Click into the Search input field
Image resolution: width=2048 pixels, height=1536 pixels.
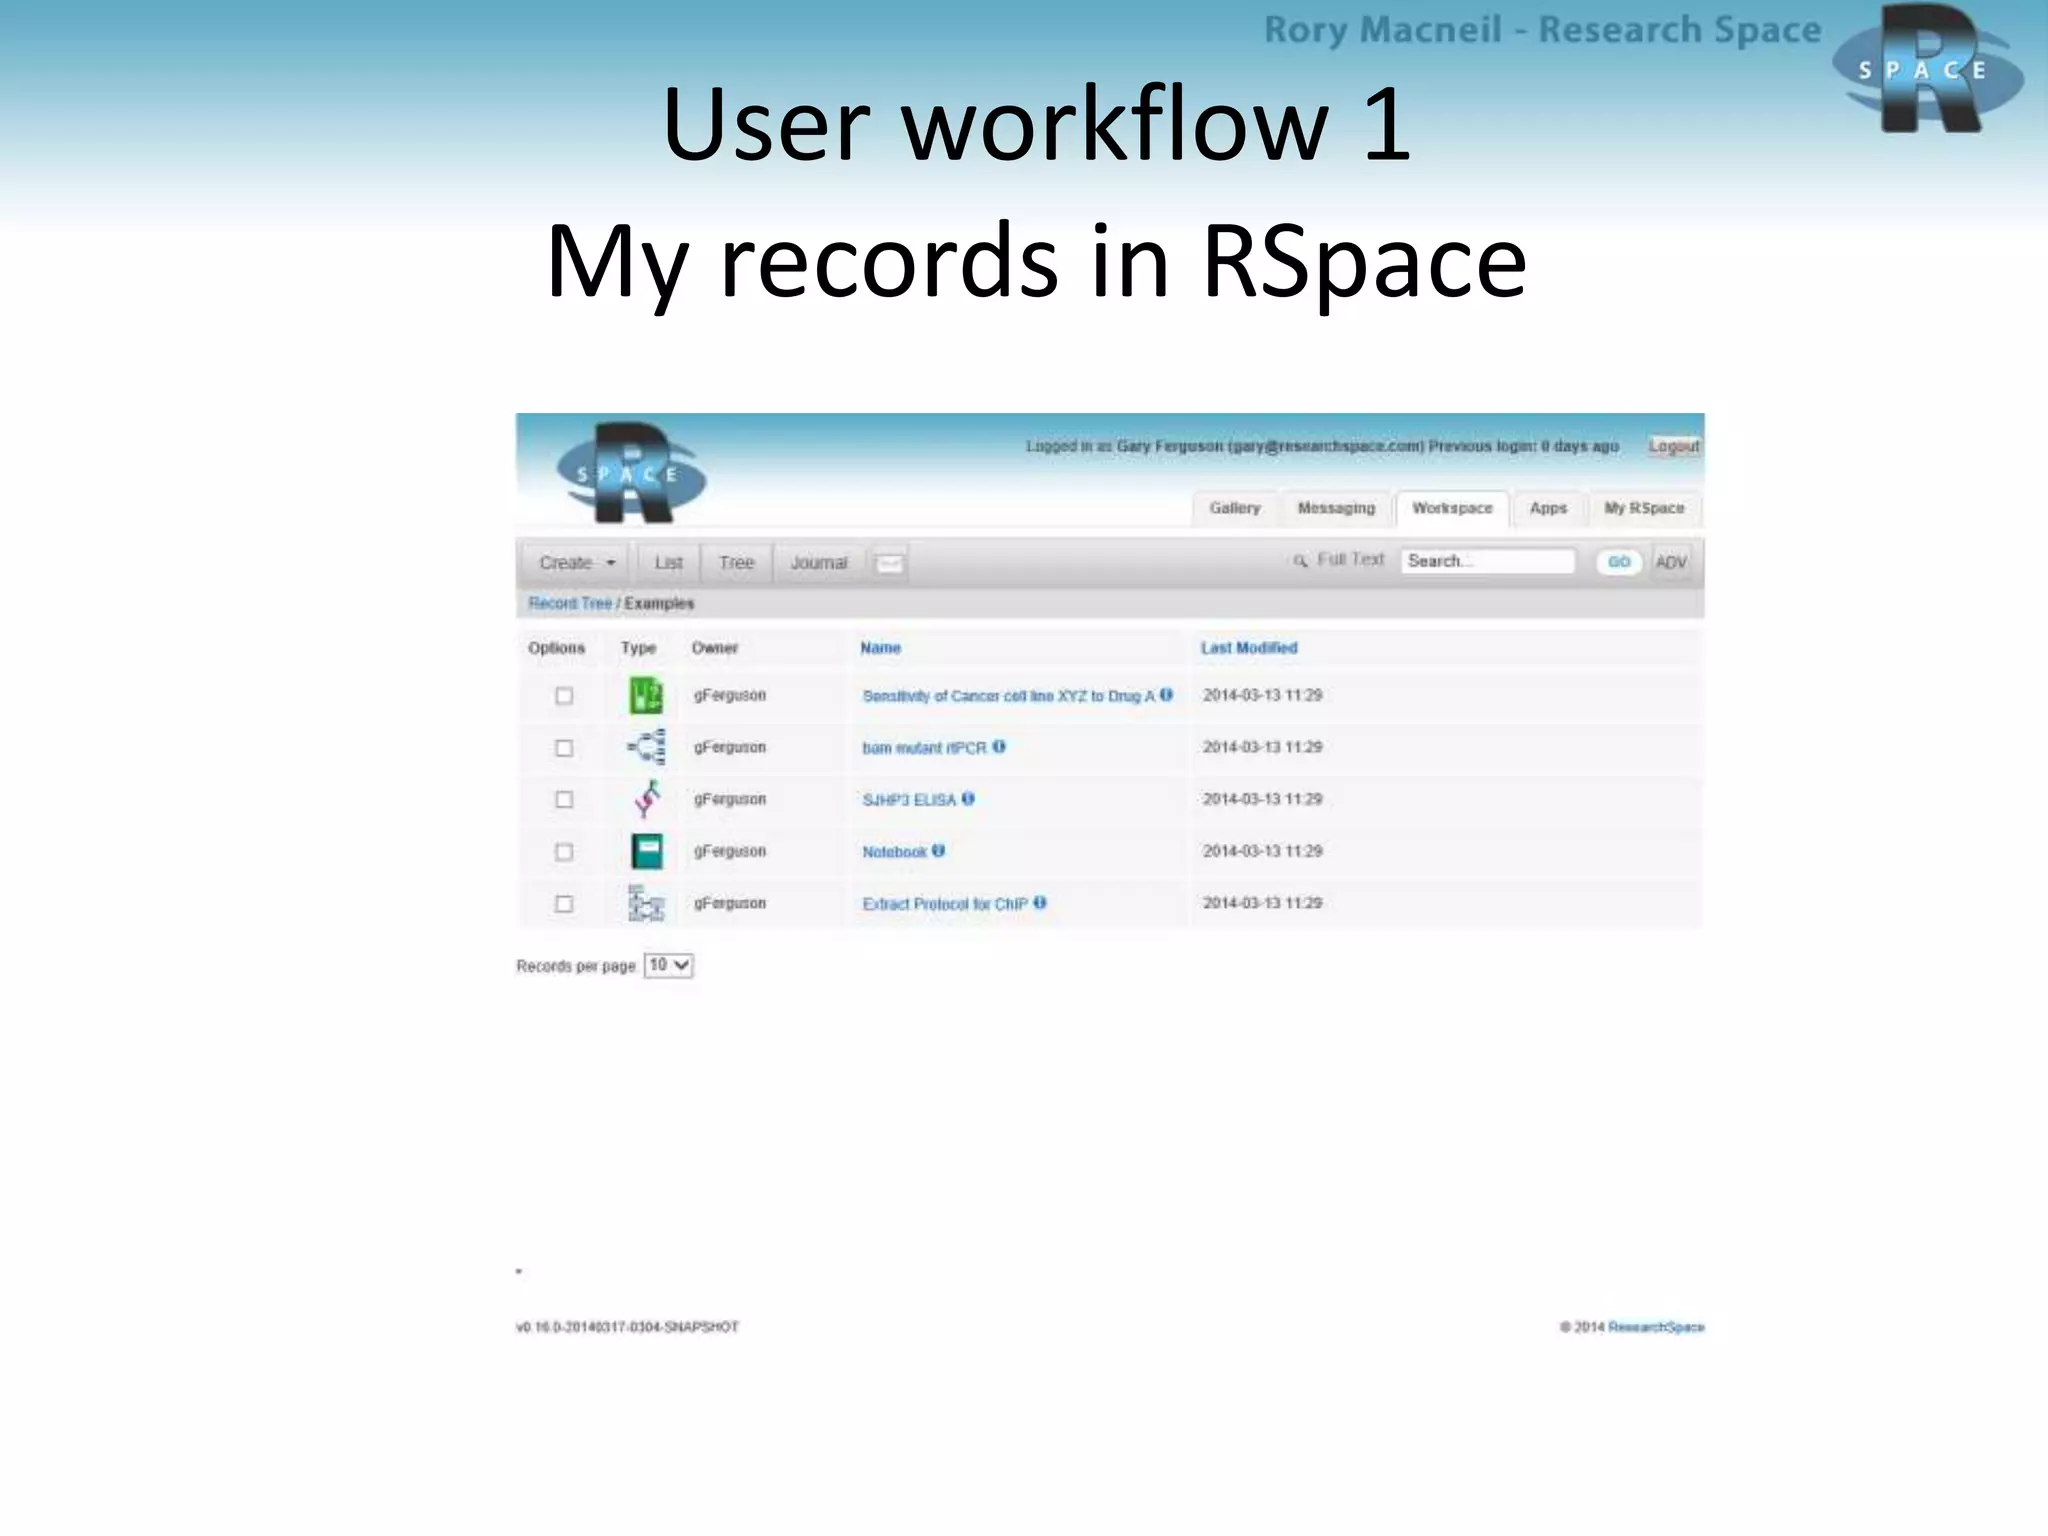click(x=1488, y=561)
